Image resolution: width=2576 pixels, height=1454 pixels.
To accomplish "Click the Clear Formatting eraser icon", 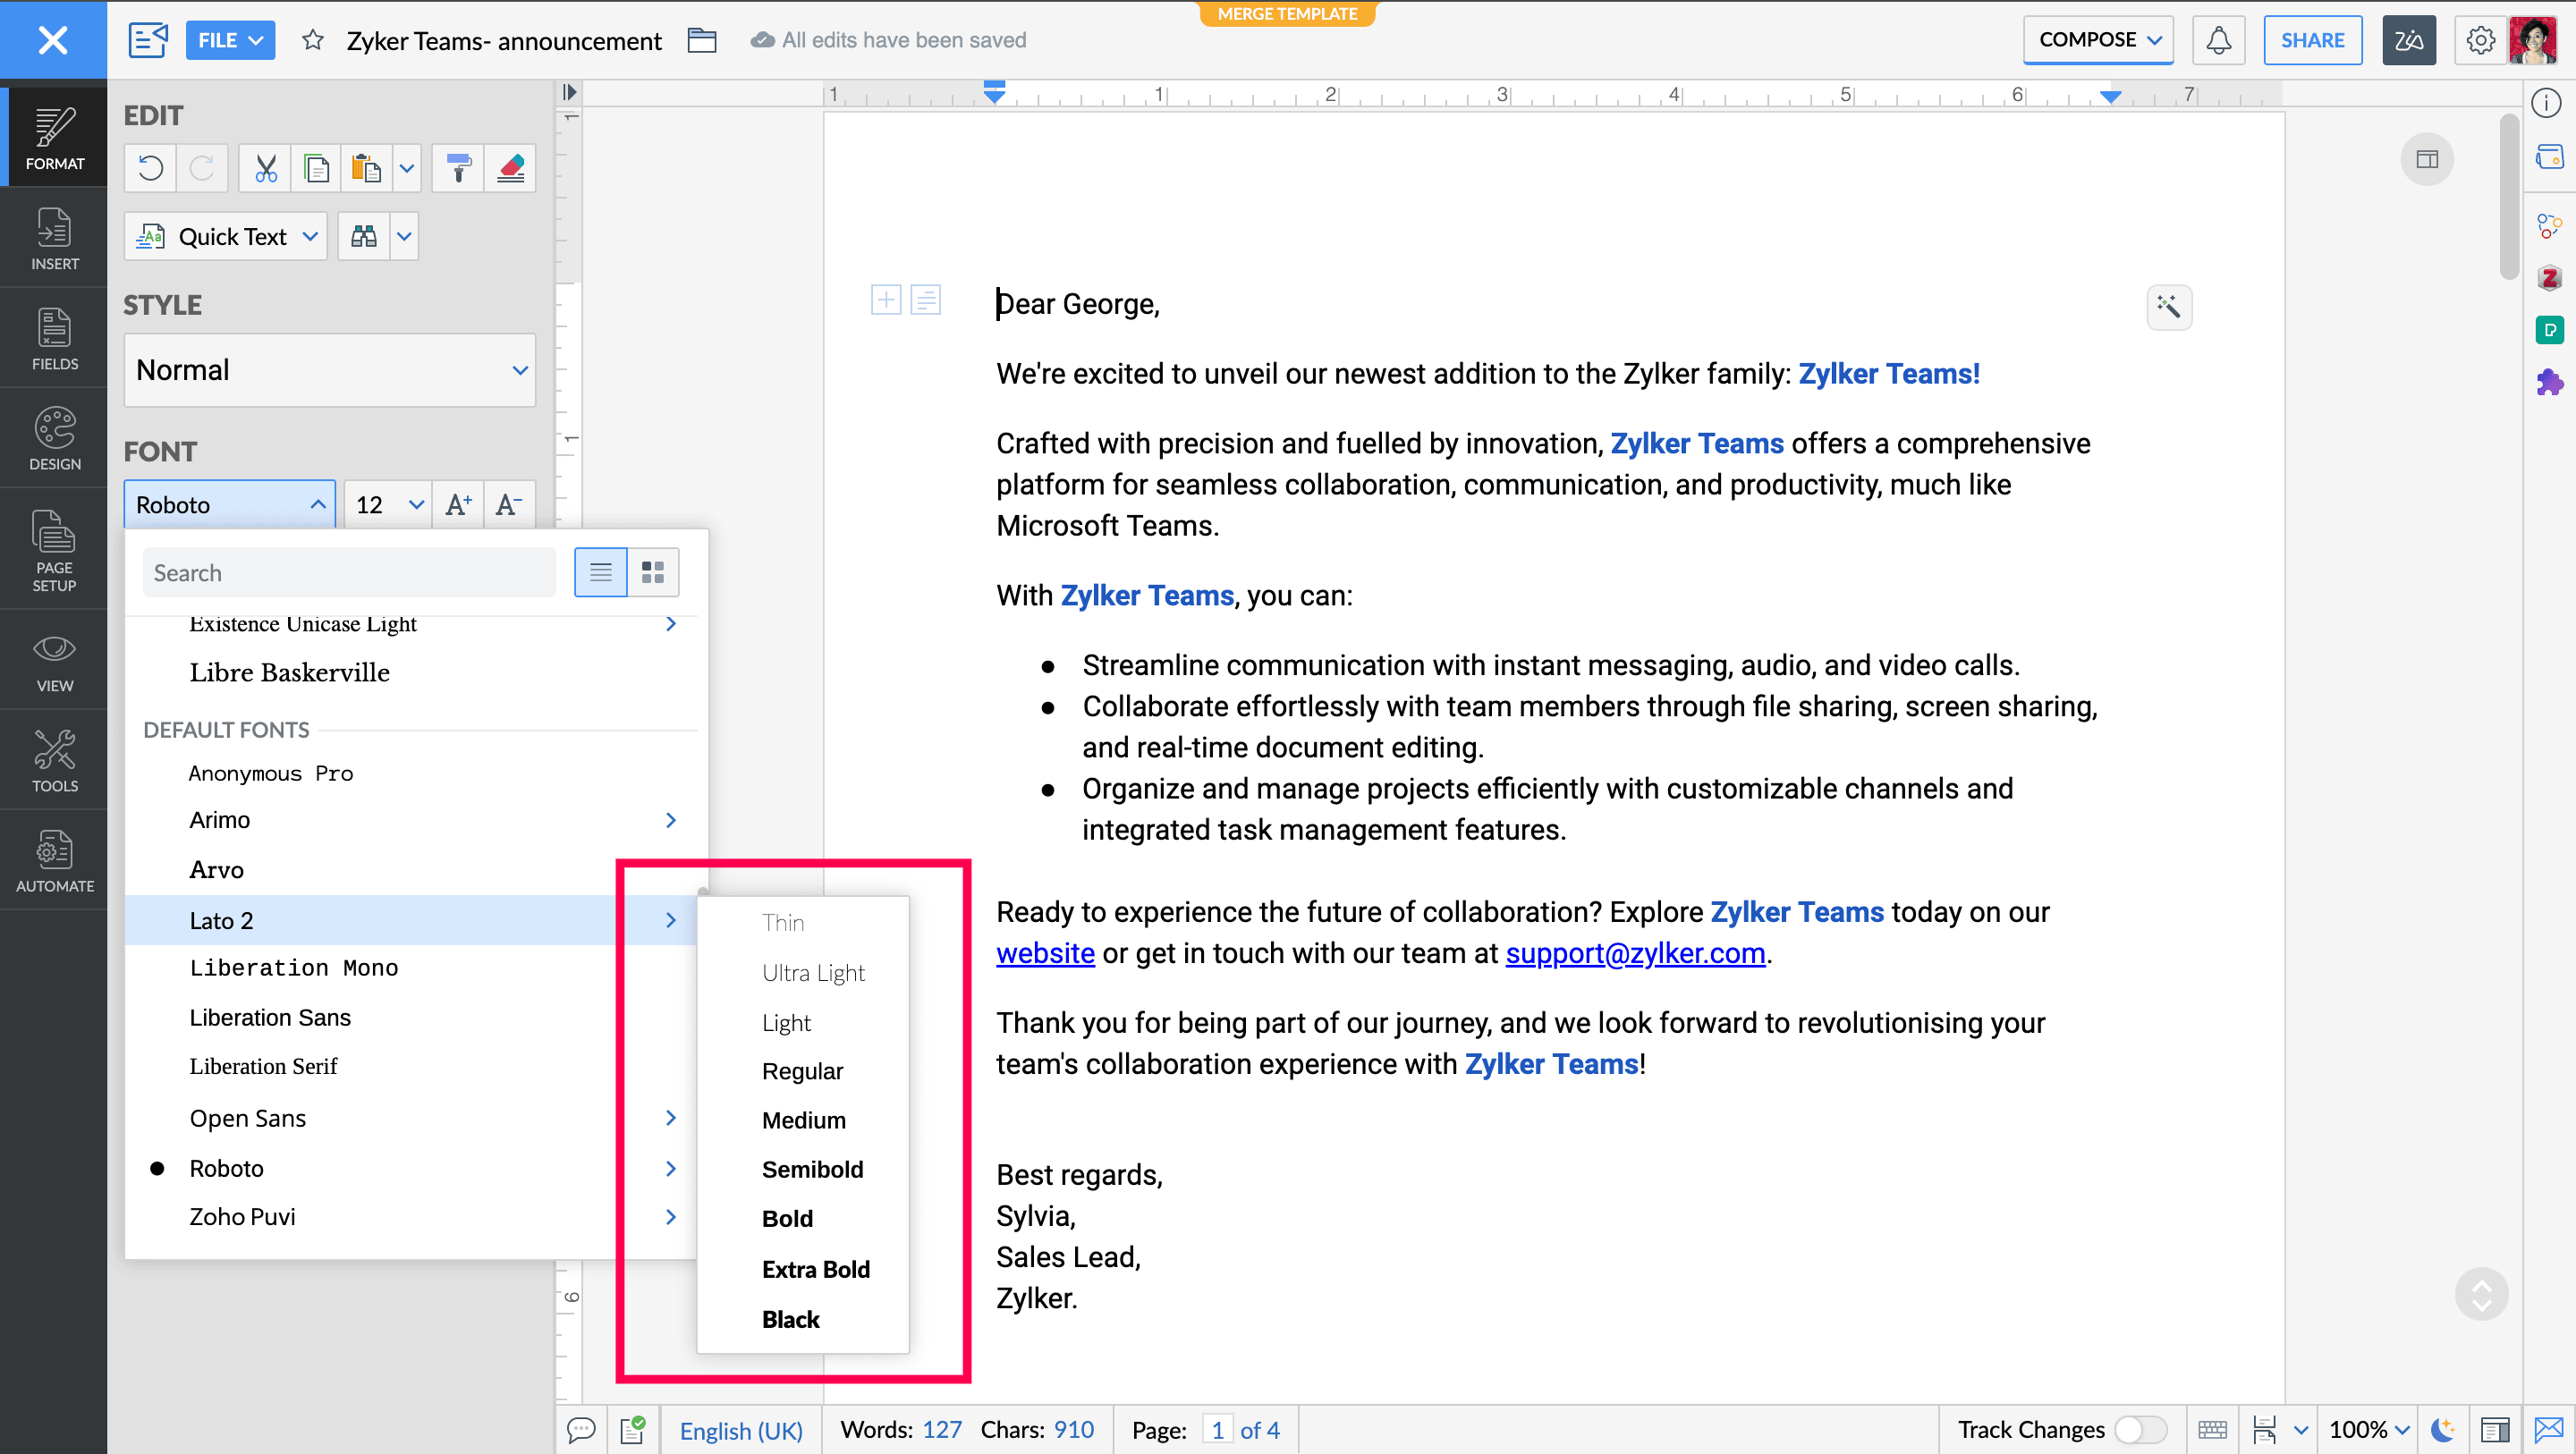I will (x=510, y=168).
